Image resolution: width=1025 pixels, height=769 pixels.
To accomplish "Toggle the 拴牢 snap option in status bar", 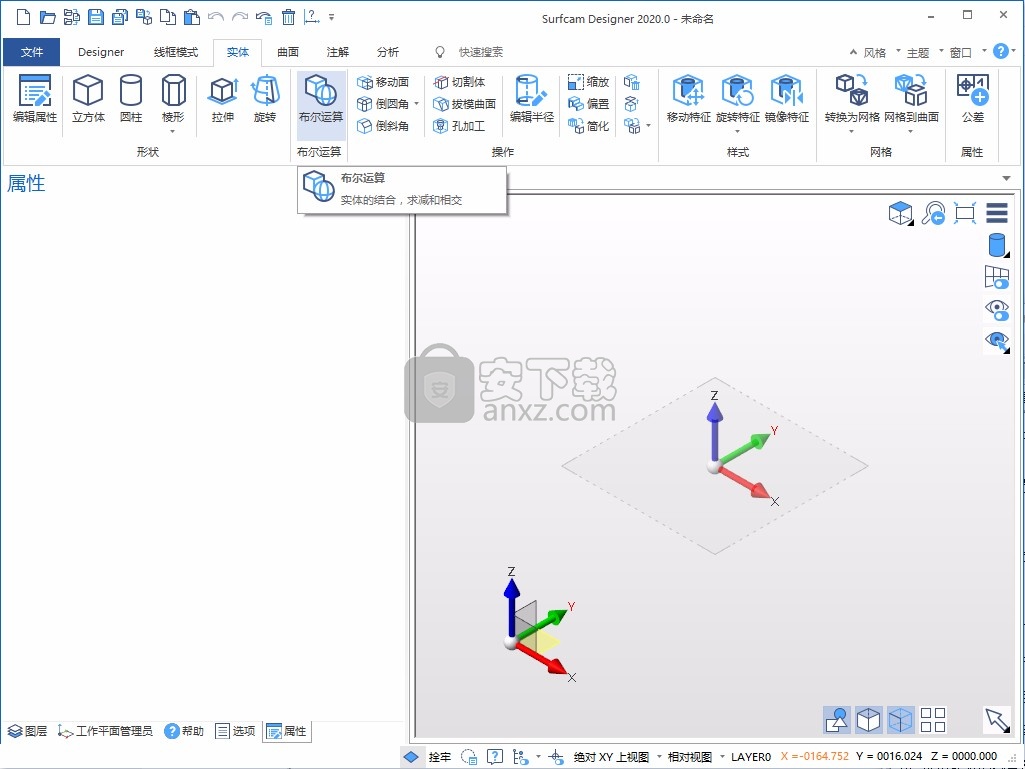I will point(439,757).
